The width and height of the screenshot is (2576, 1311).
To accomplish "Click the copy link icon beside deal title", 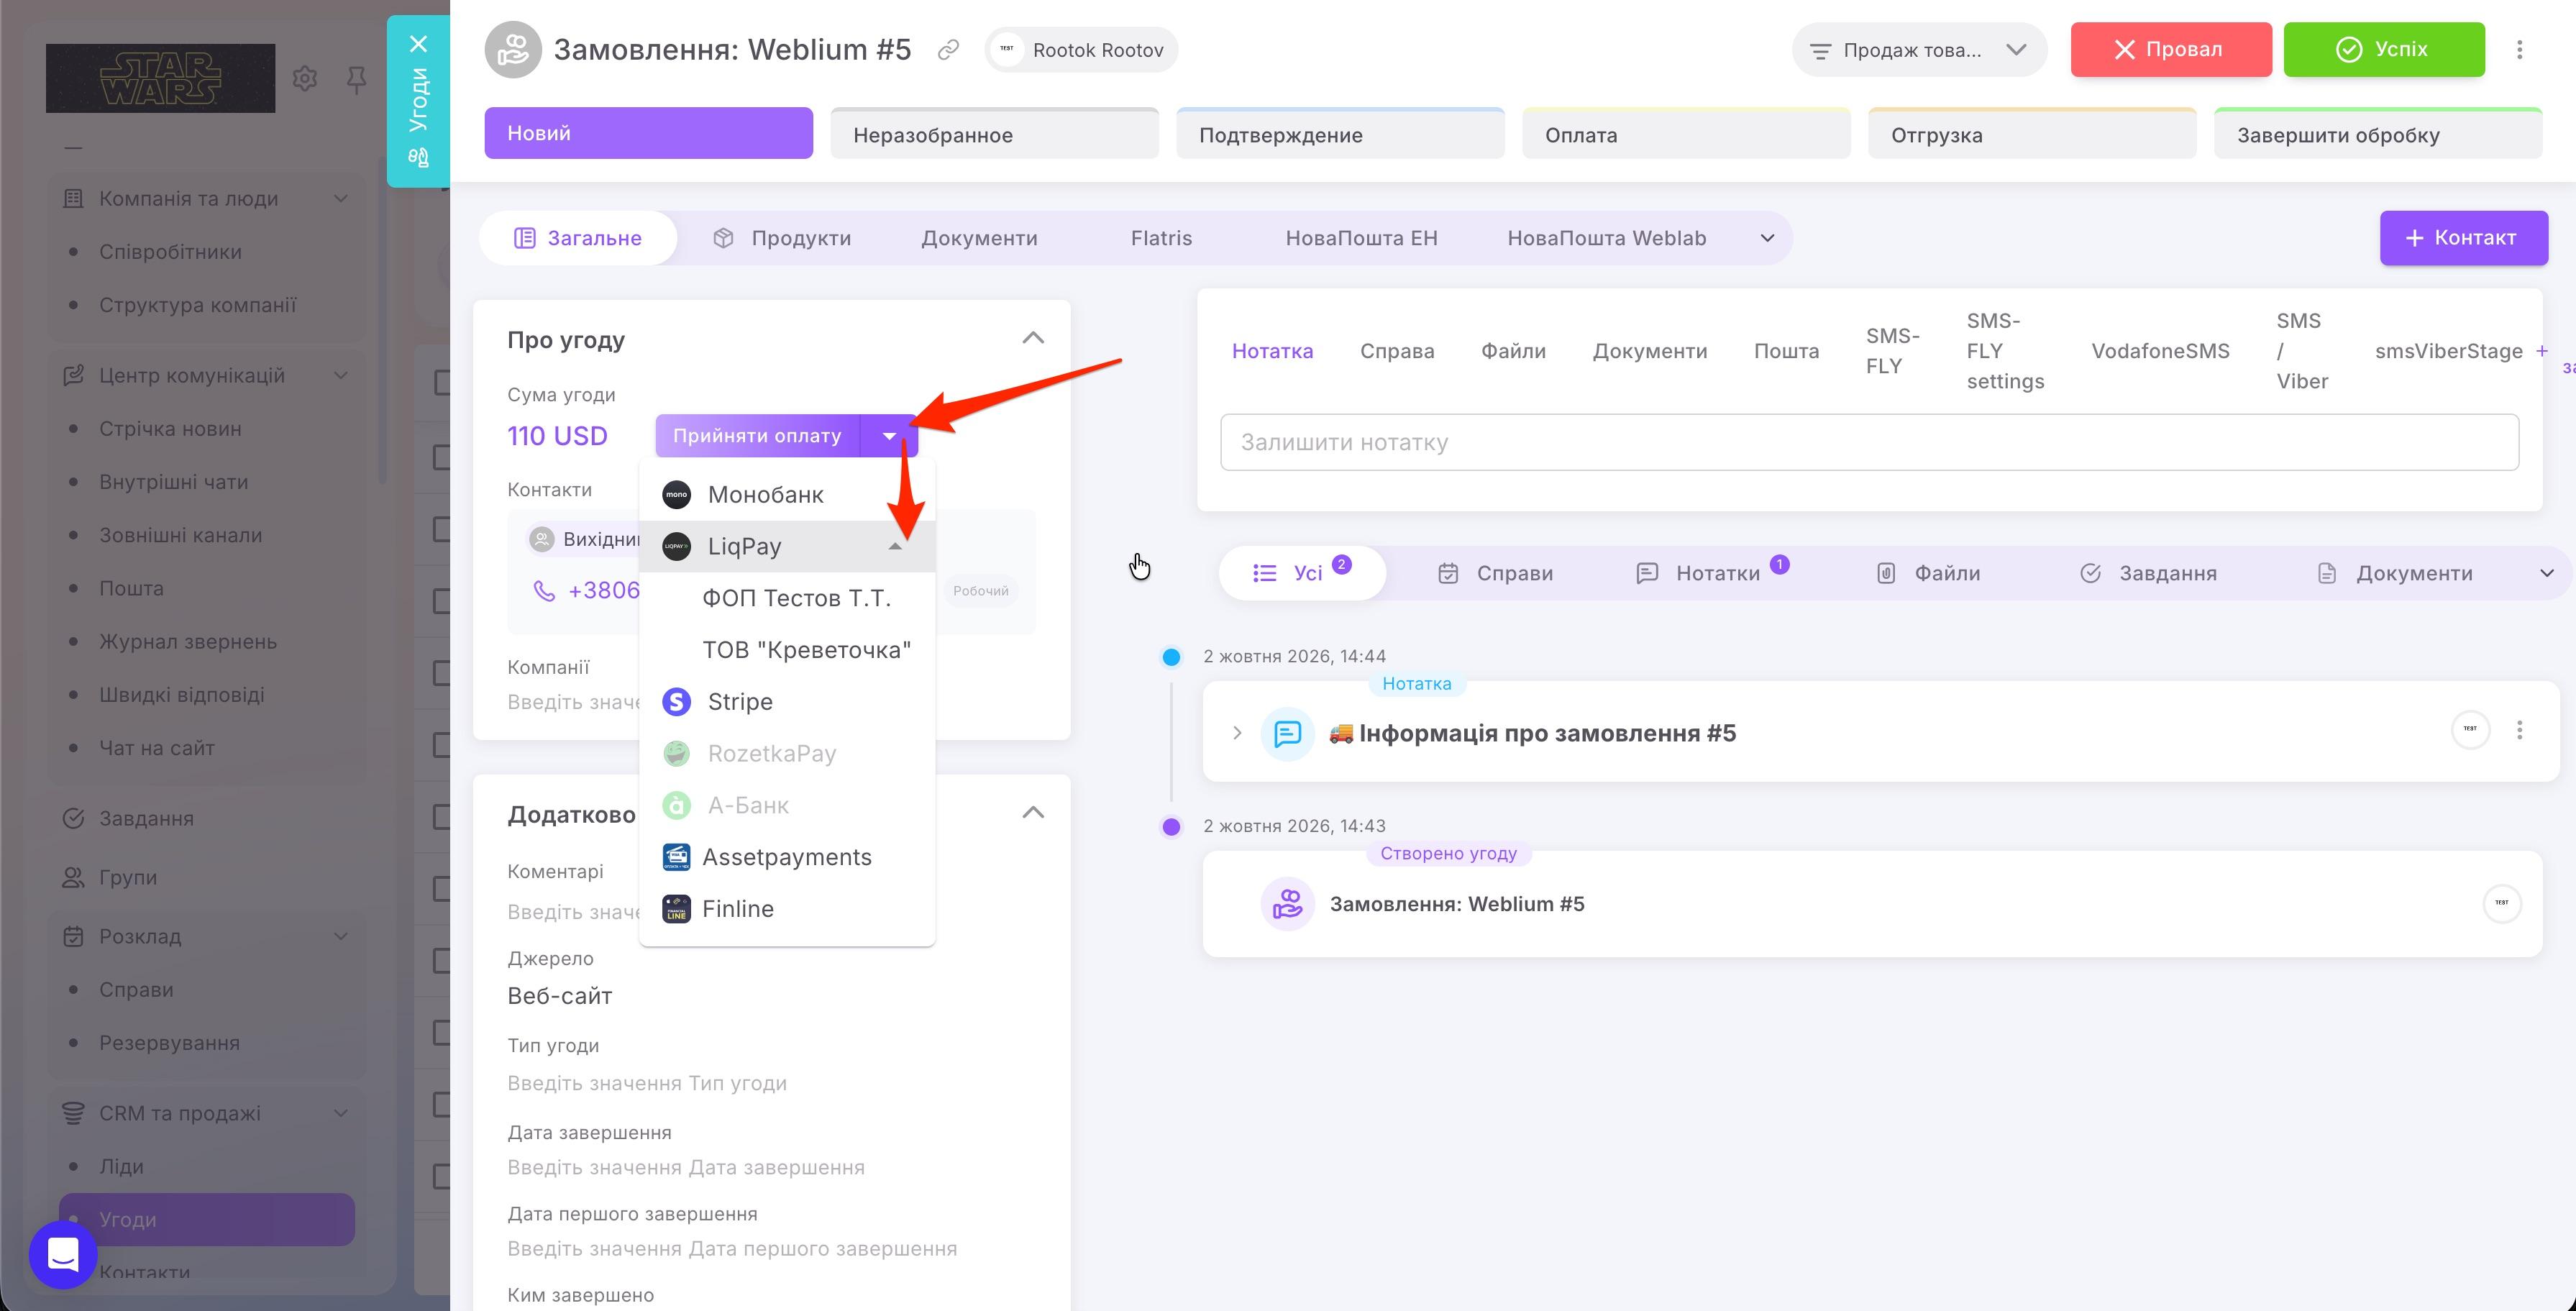I will [948, 49].
